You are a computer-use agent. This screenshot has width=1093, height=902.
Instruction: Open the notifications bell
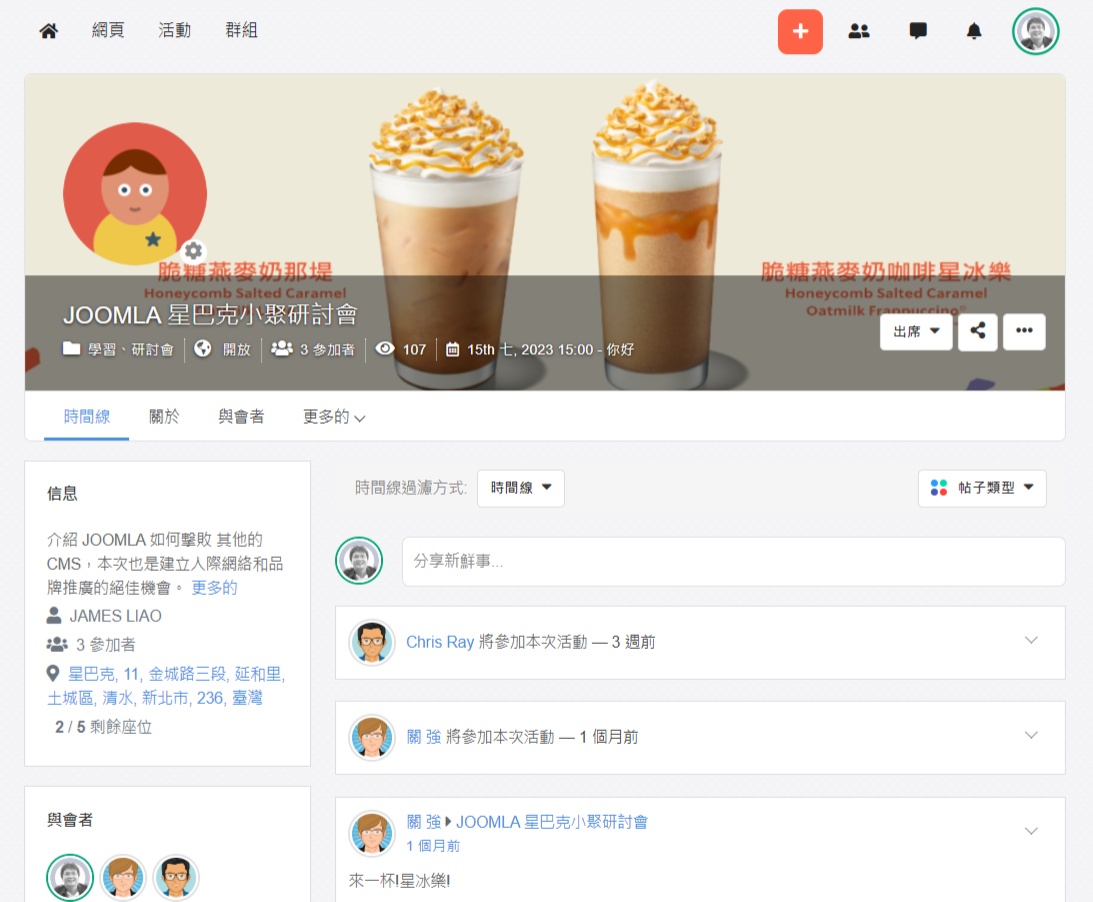click(974, 31)
